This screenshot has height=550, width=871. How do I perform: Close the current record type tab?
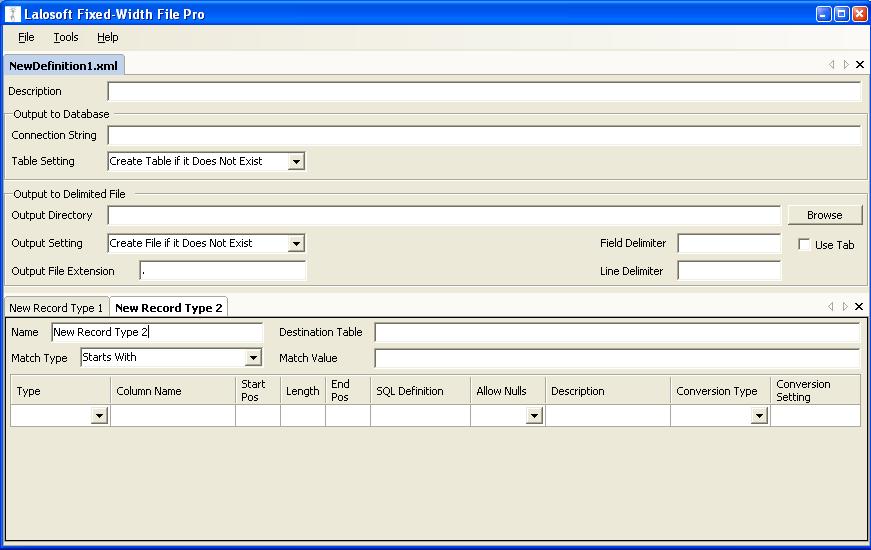click(x=859, y=307)
